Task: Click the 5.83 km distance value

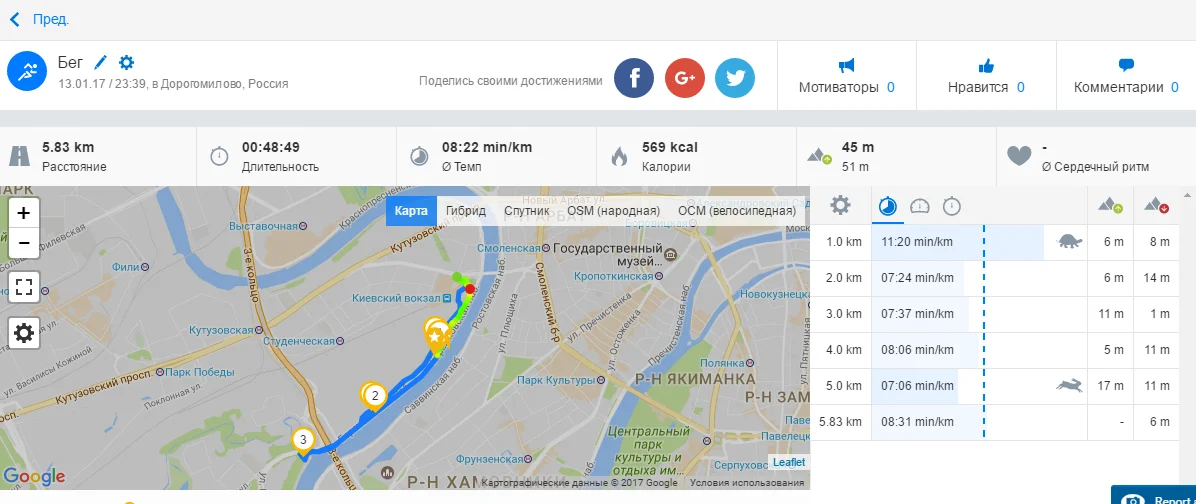Action: pos(68,148)
